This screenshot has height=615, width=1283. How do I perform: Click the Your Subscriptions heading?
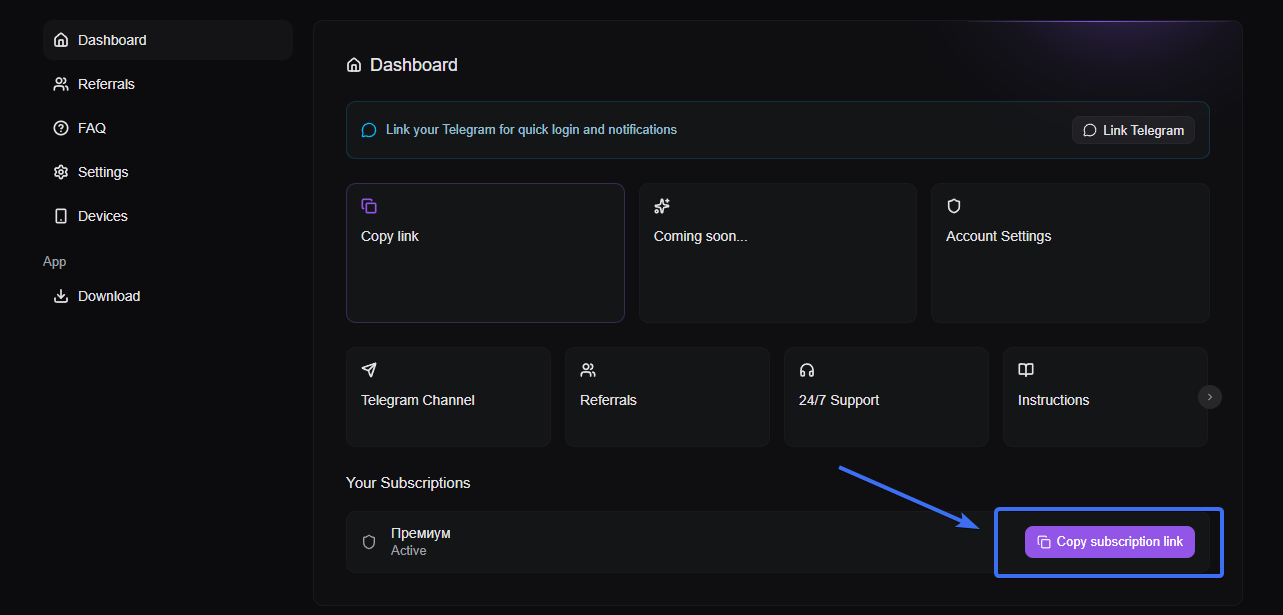point(408,483)
